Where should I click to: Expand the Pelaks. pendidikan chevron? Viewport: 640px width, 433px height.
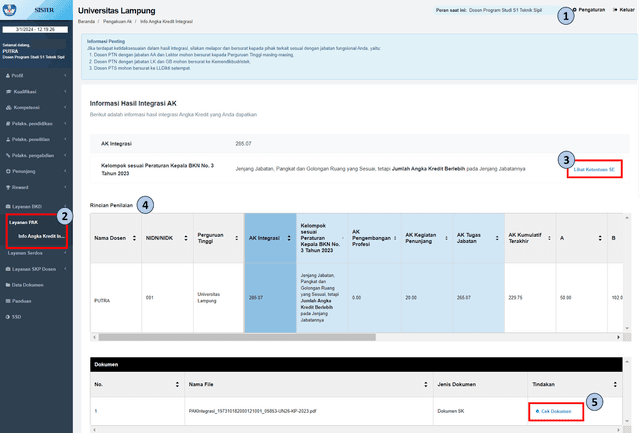(x=65, y=123)
